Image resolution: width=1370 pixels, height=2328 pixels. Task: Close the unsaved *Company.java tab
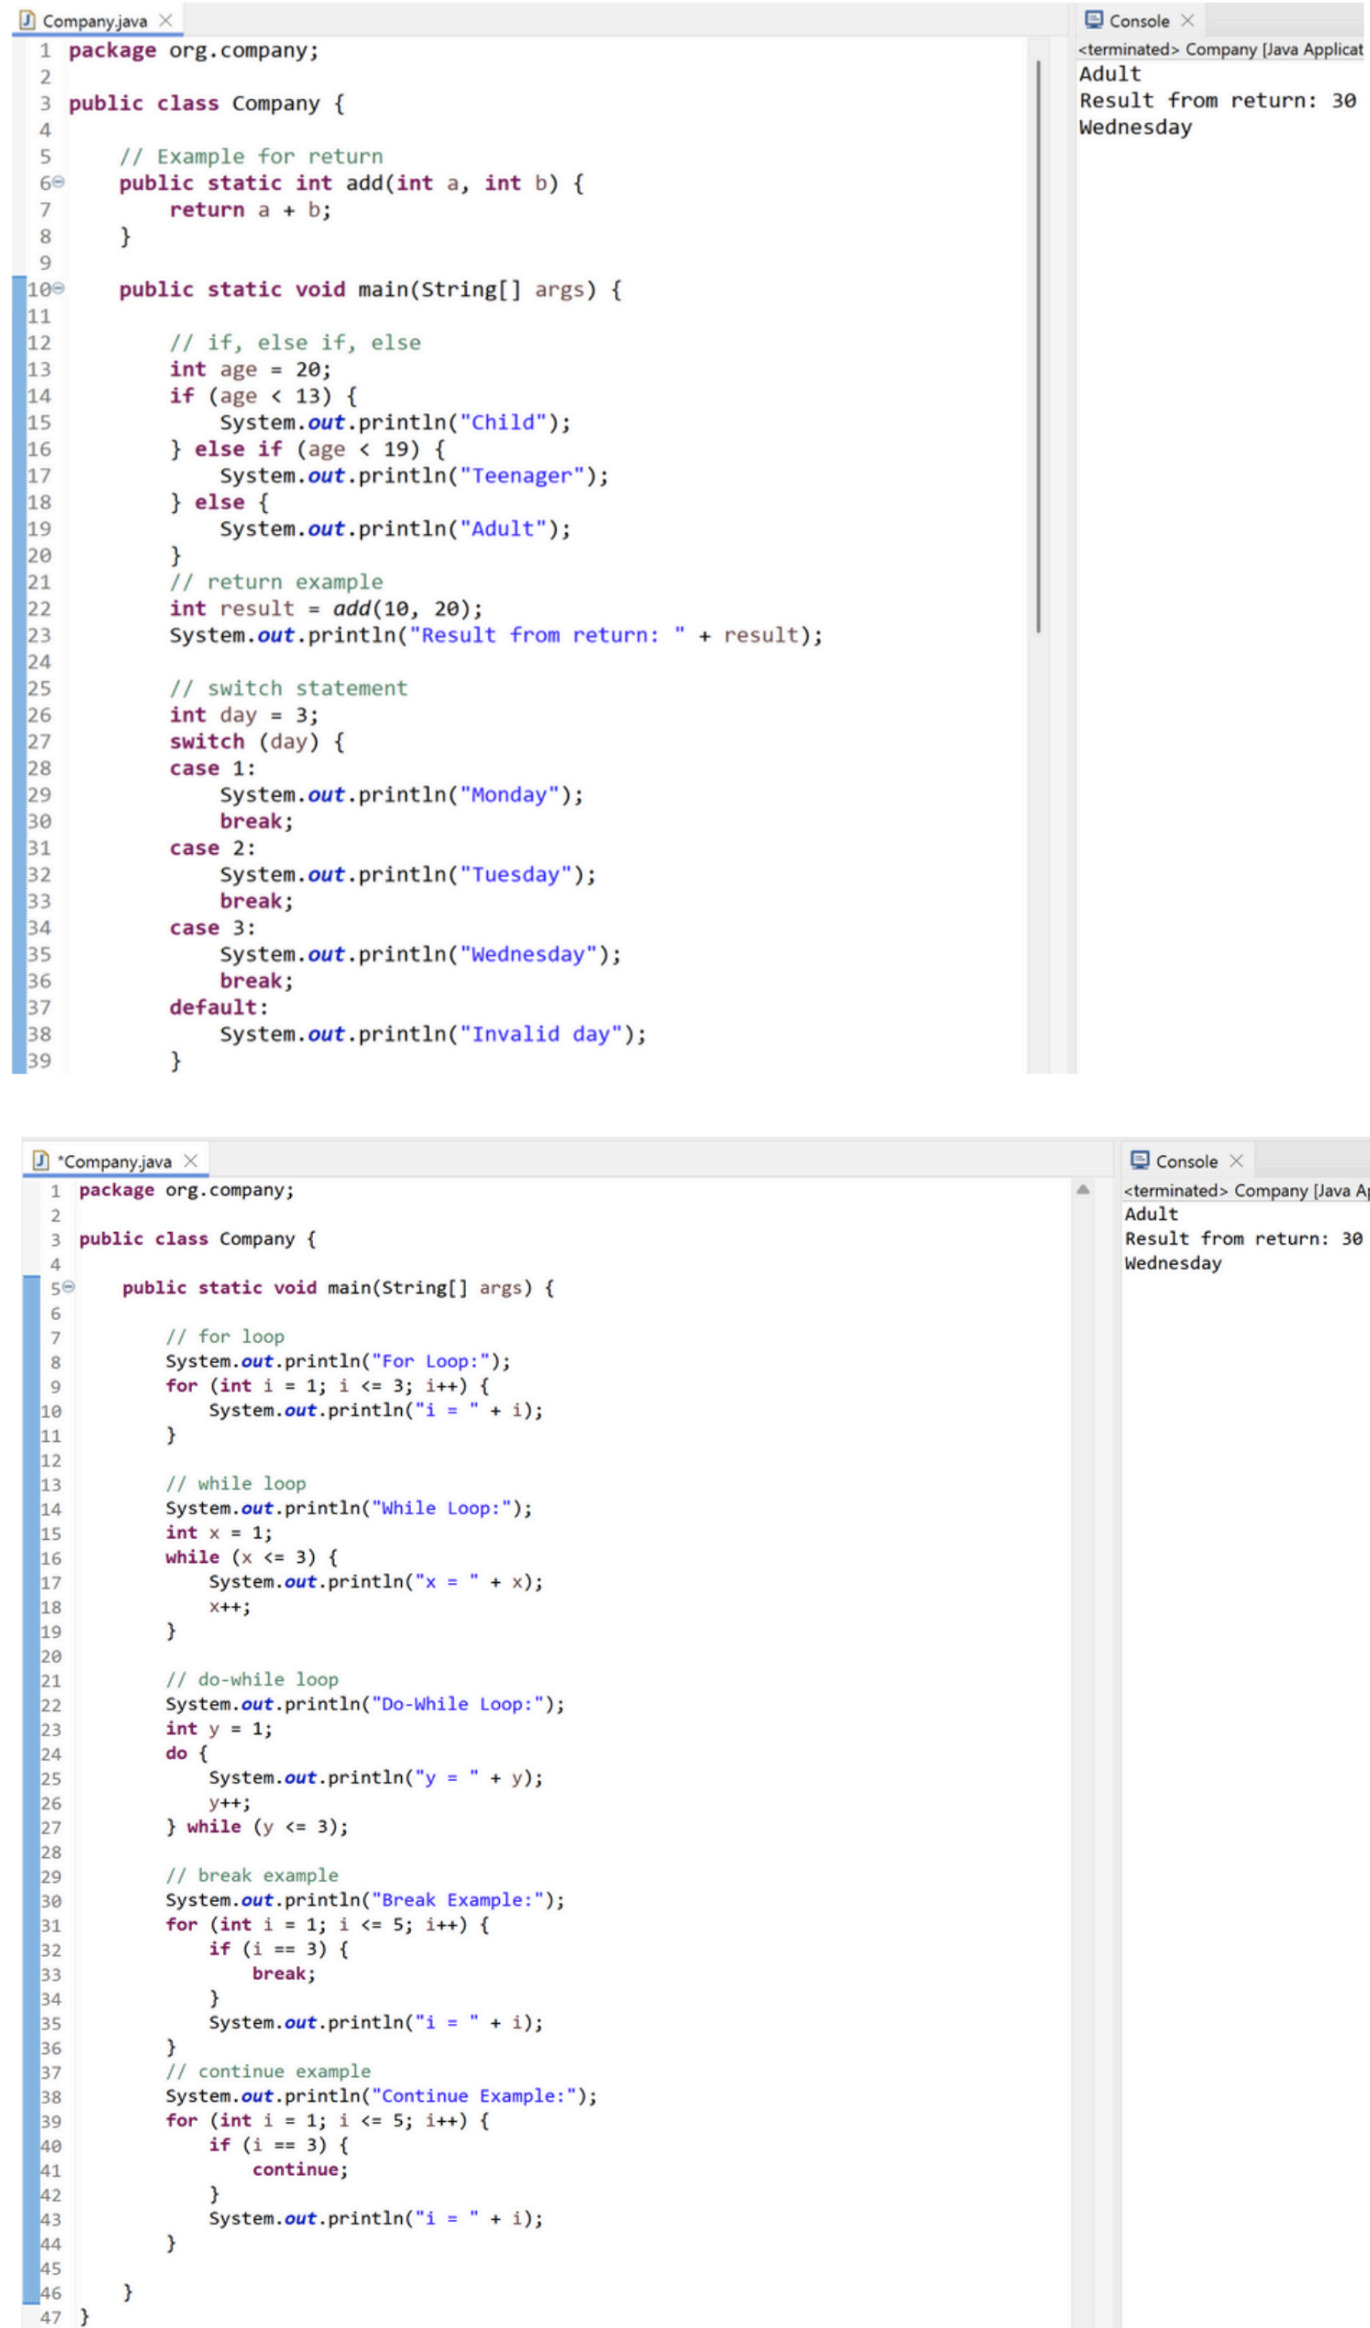click(x=191, y=1160)
